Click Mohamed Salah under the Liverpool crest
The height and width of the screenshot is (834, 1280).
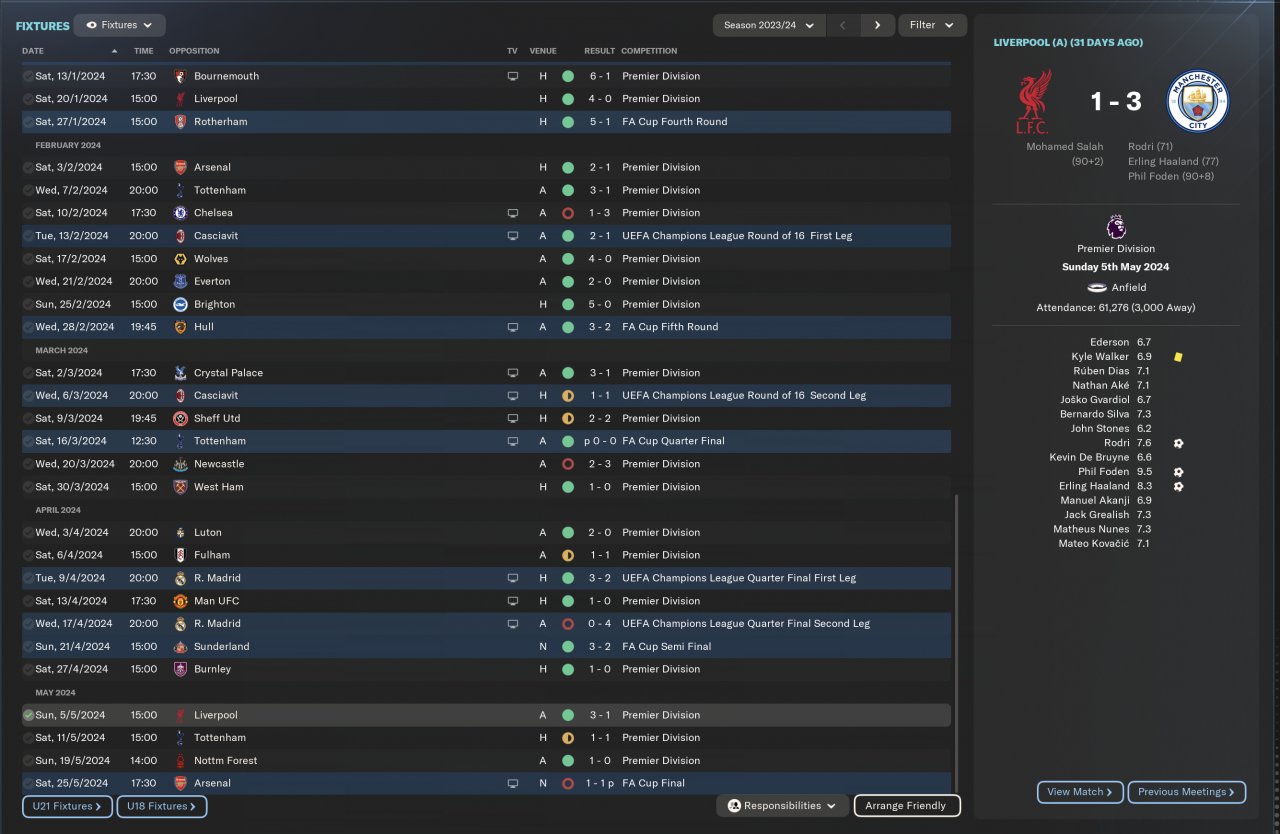(1065, 147)
